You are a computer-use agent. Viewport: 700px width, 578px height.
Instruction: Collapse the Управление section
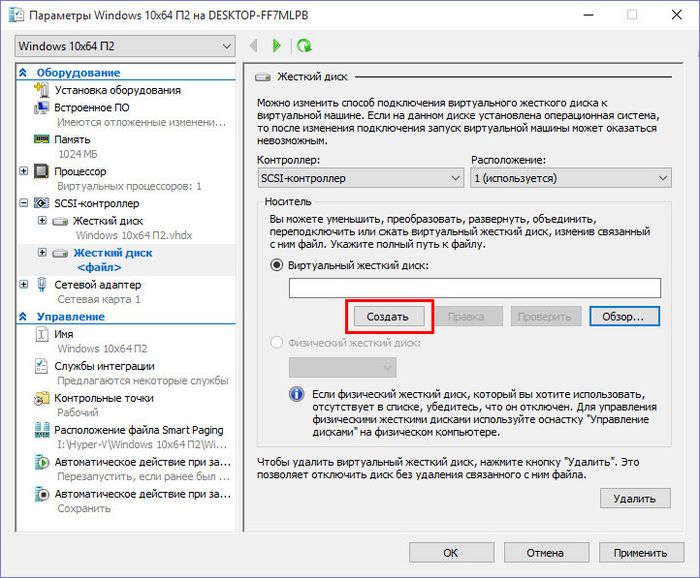23,316
